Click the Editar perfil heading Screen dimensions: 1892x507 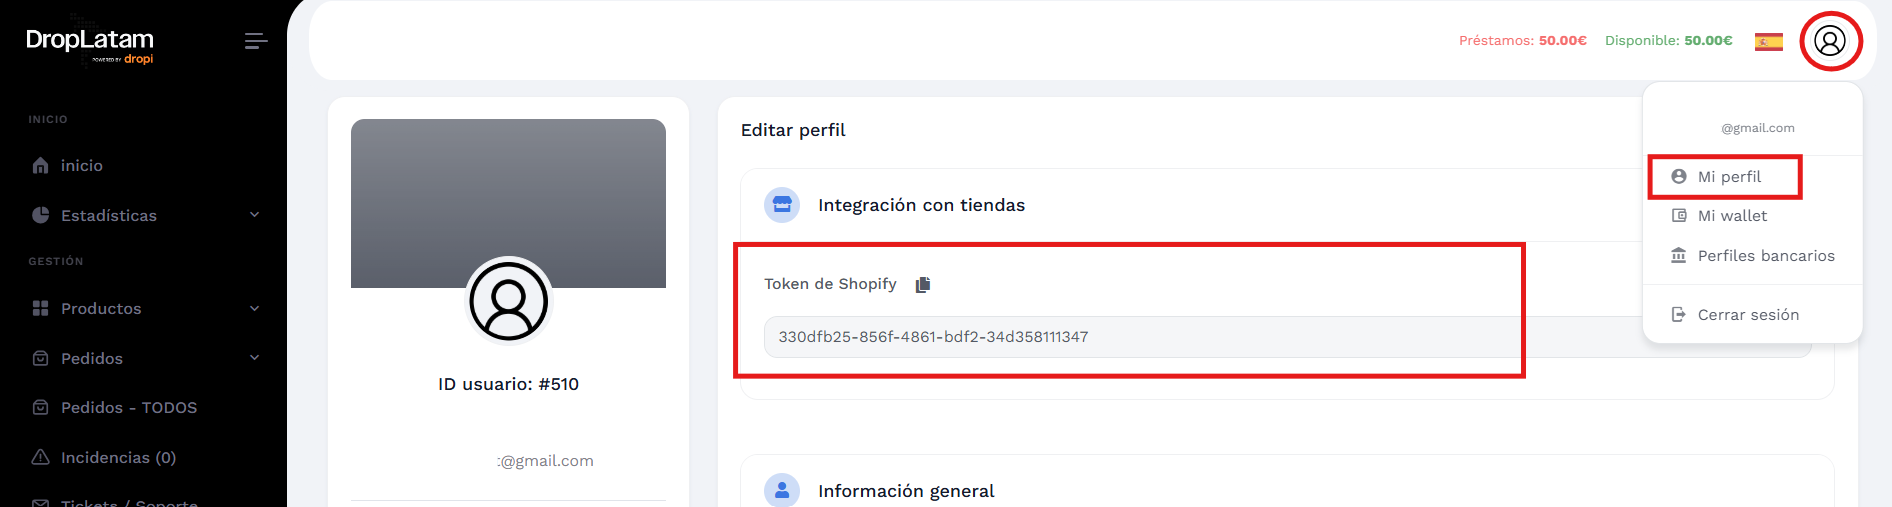(x=793, y=130)
